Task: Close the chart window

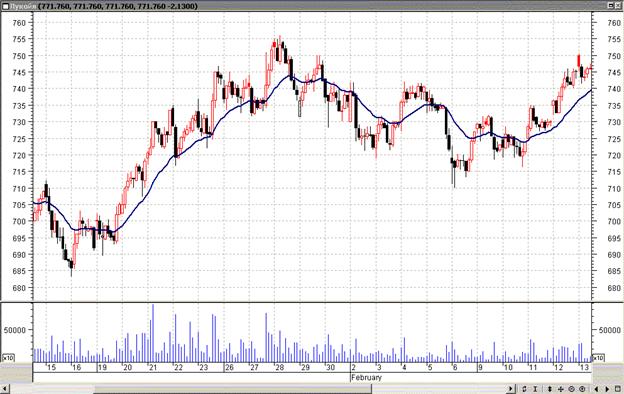Action: click(619, 6)
